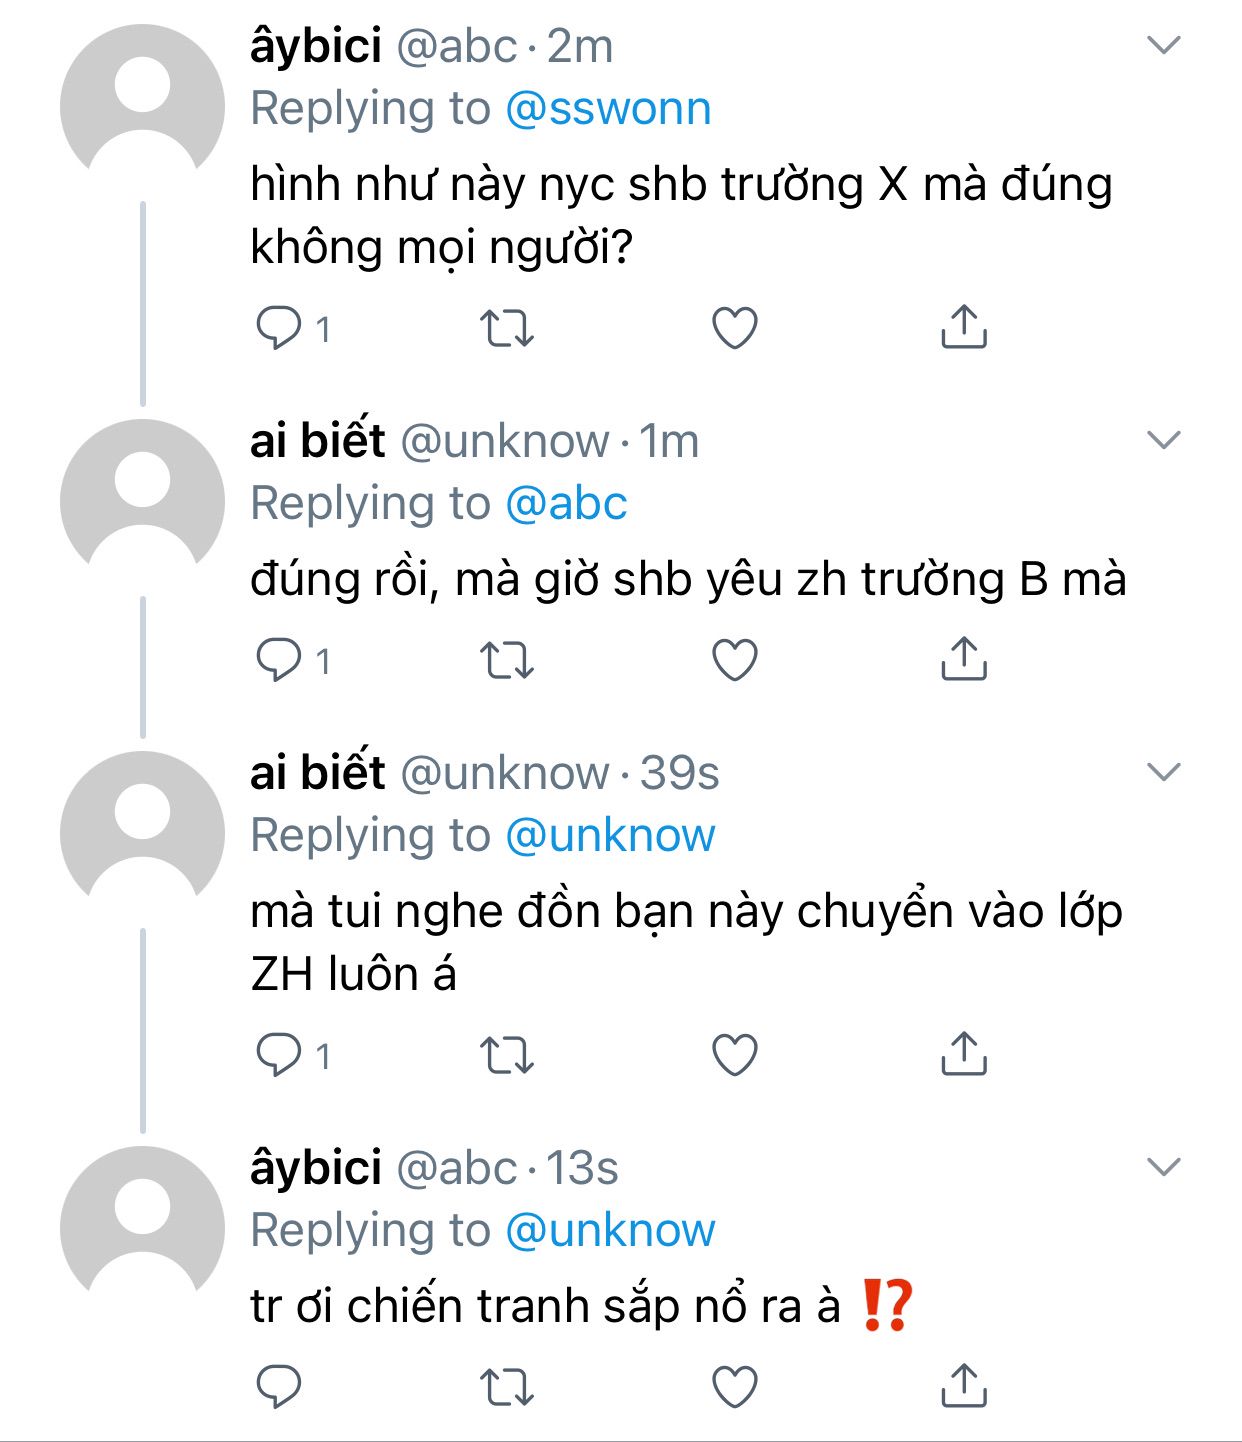Open @abc link in 'Replying to @abc'

click(566, 503)
